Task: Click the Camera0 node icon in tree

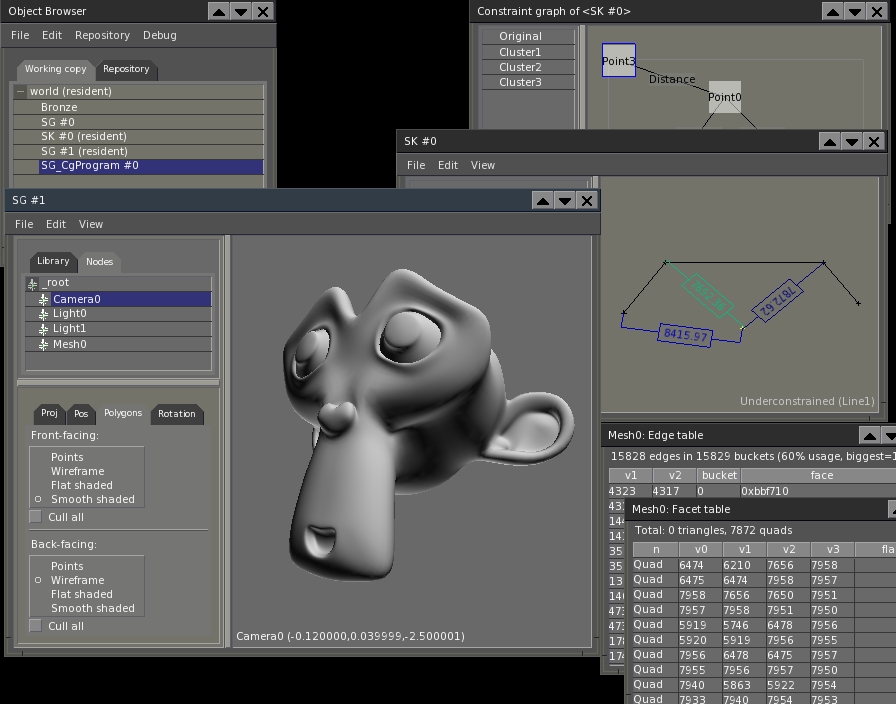Action: (x=43, y=299)
